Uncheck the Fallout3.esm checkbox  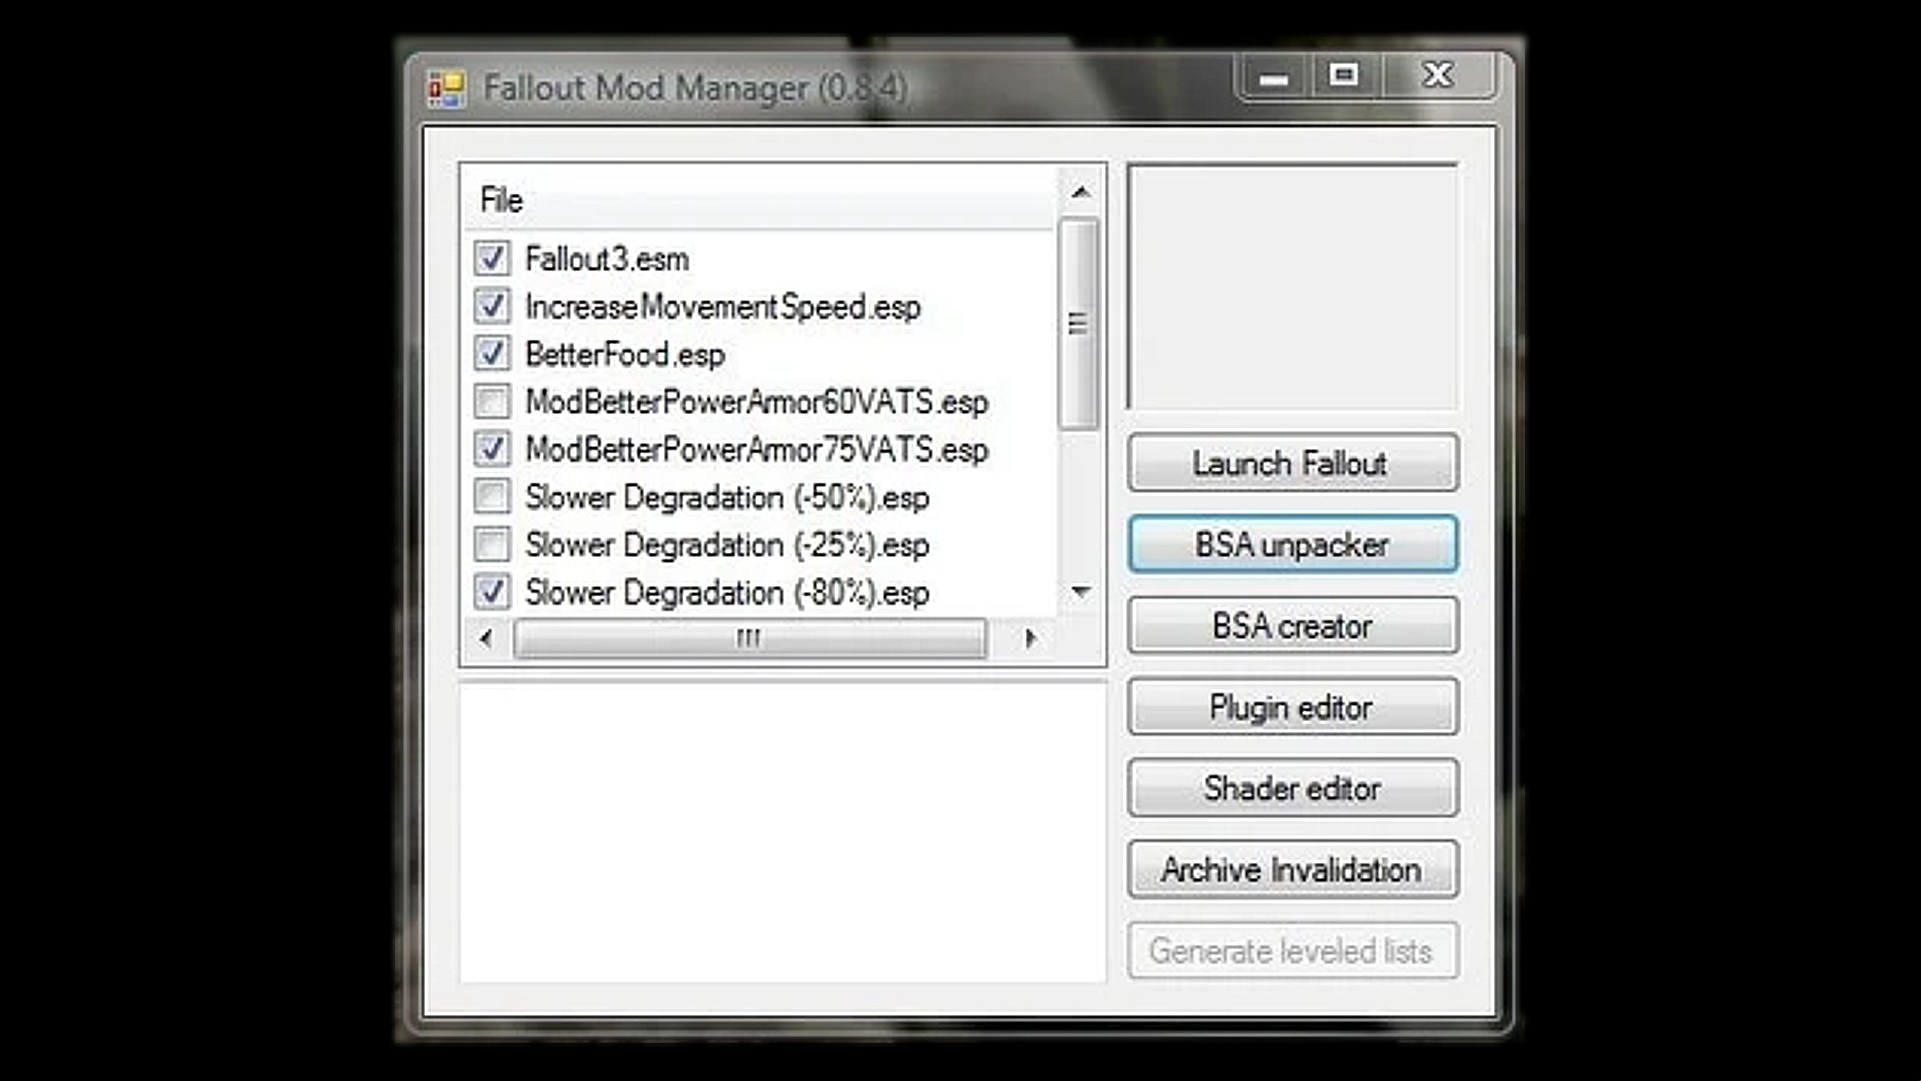(491, 258)
